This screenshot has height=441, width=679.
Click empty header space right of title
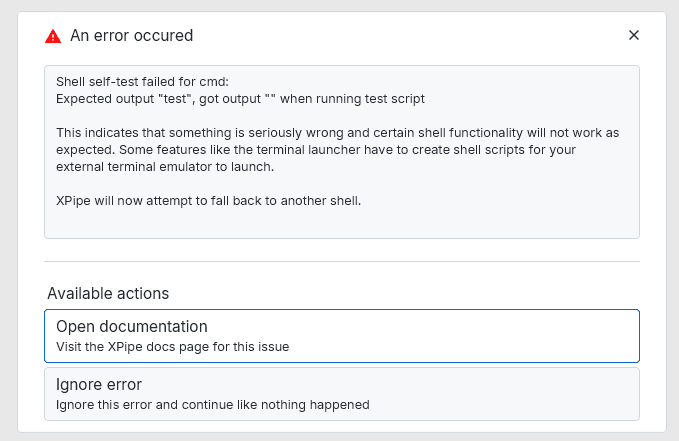click(x=400, y=36)
